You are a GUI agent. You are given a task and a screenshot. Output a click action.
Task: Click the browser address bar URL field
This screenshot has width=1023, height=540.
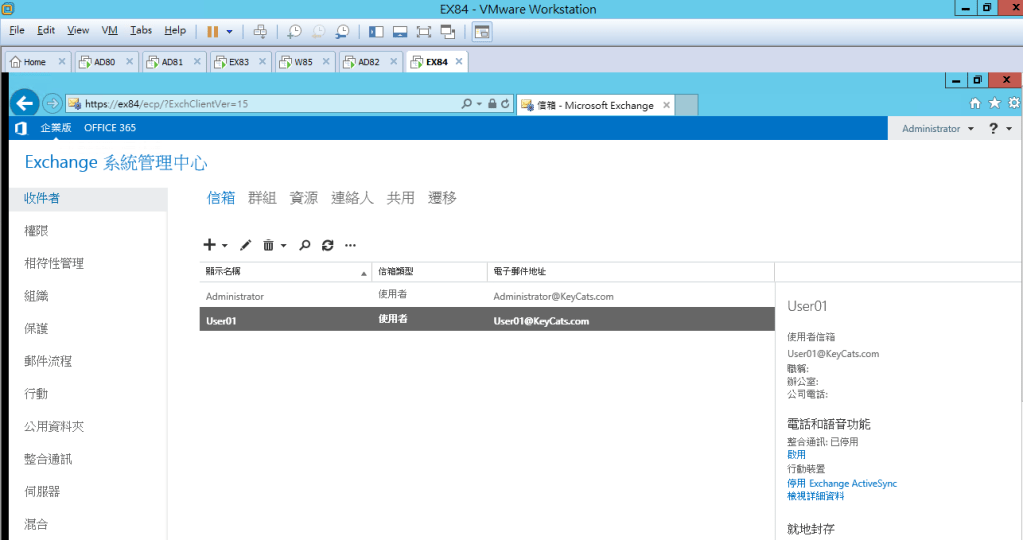(260, 103)
